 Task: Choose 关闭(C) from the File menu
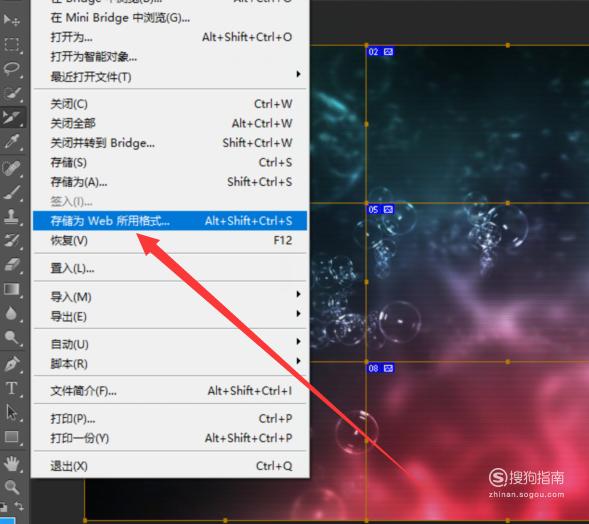170,104
